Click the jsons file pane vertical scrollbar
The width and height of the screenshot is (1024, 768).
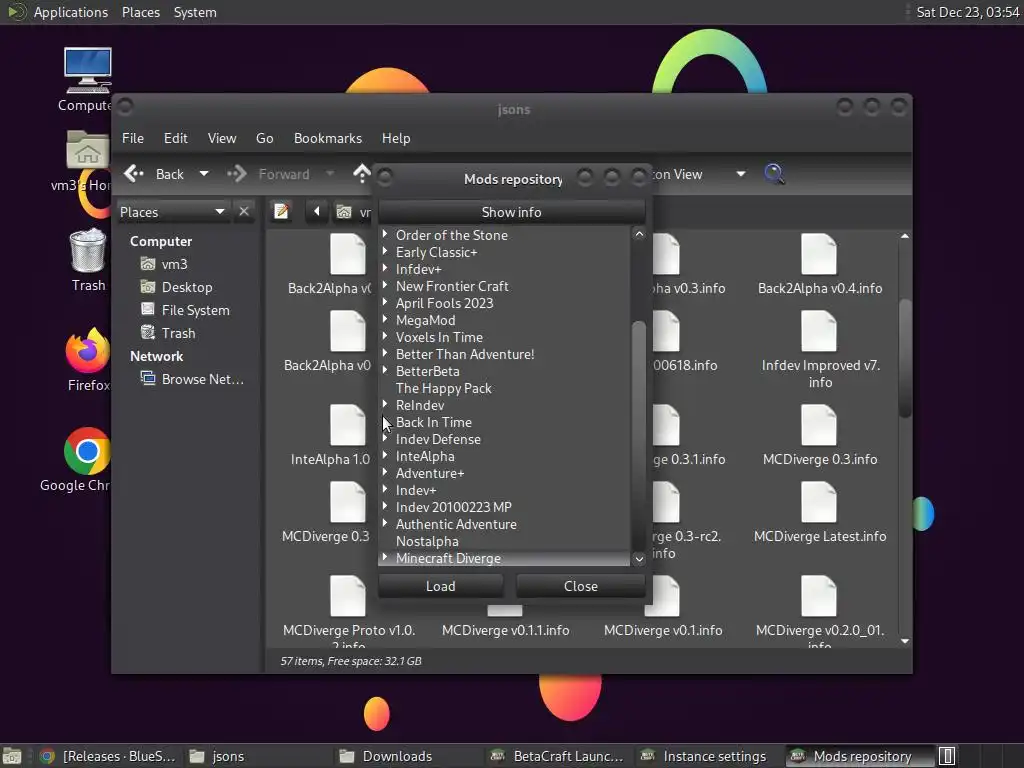click(904, 358)
